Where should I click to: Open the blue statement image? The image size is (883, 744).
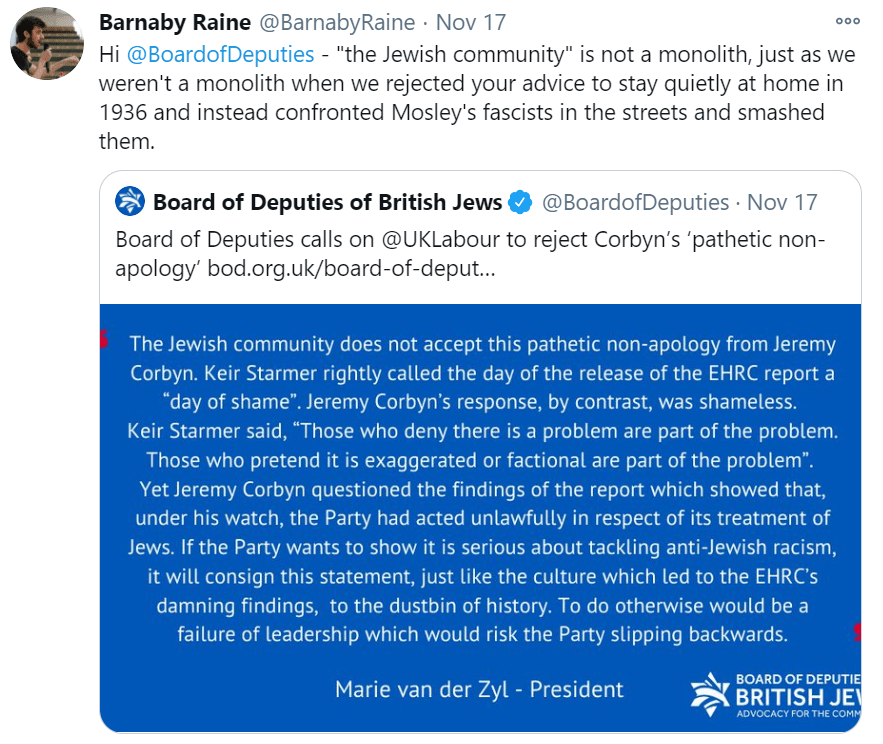pyautogui.click(x=480, y=480)
